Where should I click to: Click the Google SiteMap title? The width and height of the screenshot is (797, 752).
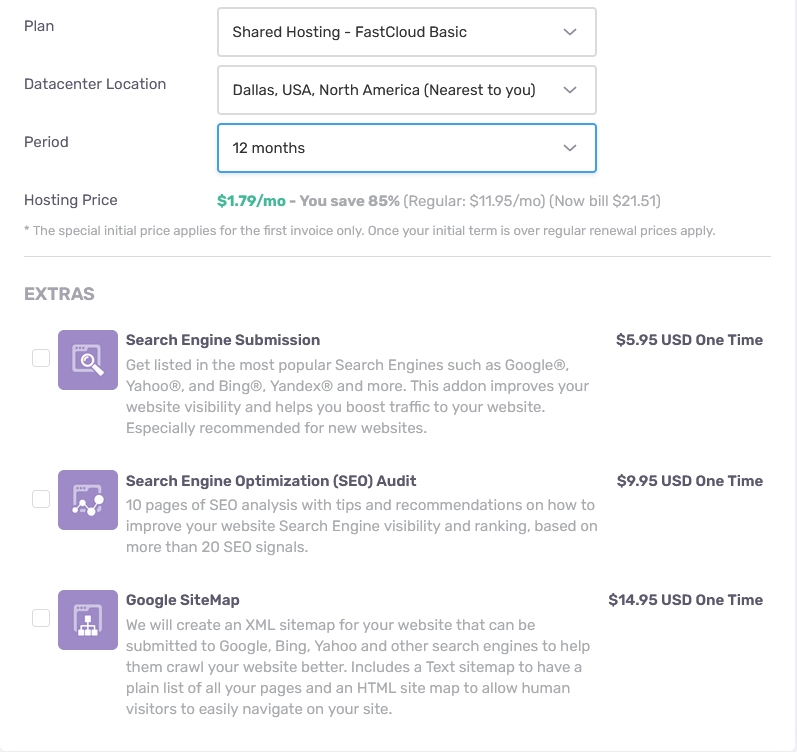click(183, 600)
